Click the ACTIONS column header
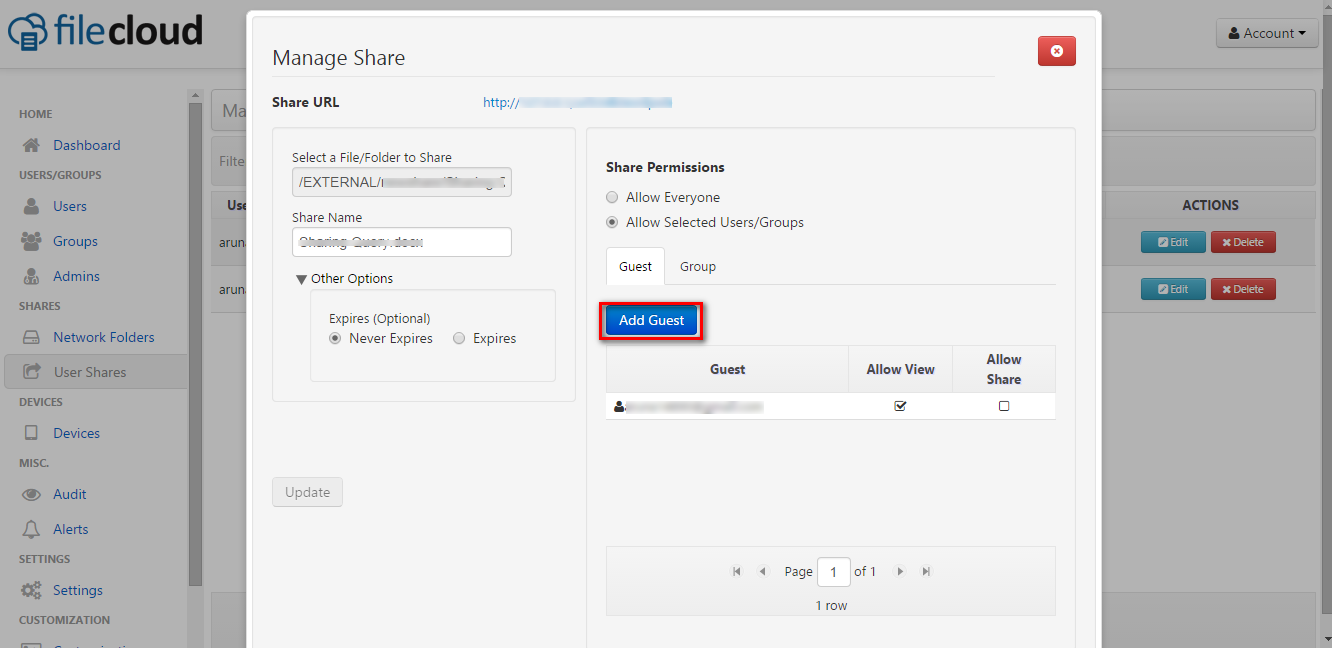 [x=1210, y=205]
